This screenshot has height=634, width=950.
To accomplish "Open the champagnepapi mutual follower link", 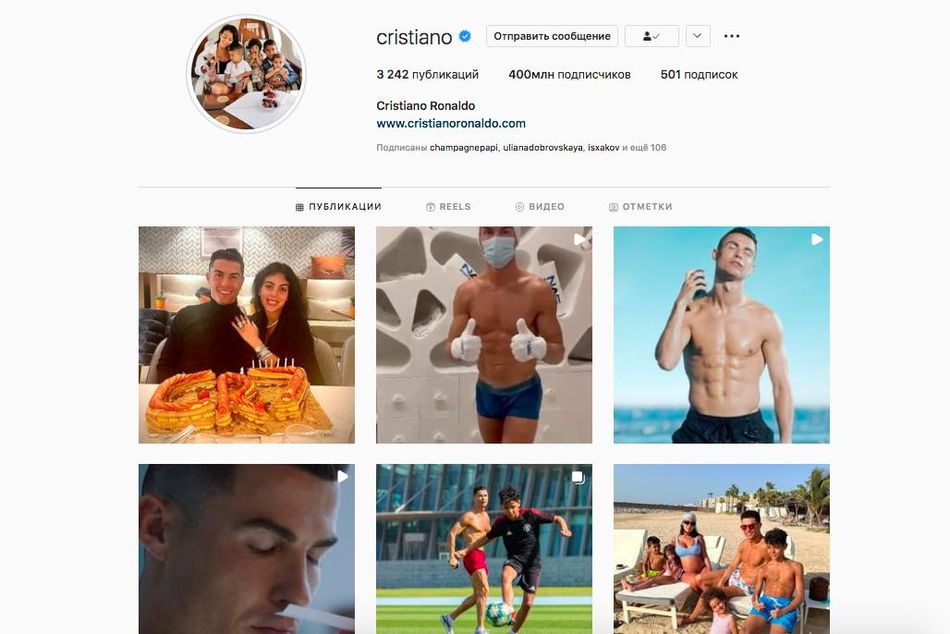I will click(463, 147).
